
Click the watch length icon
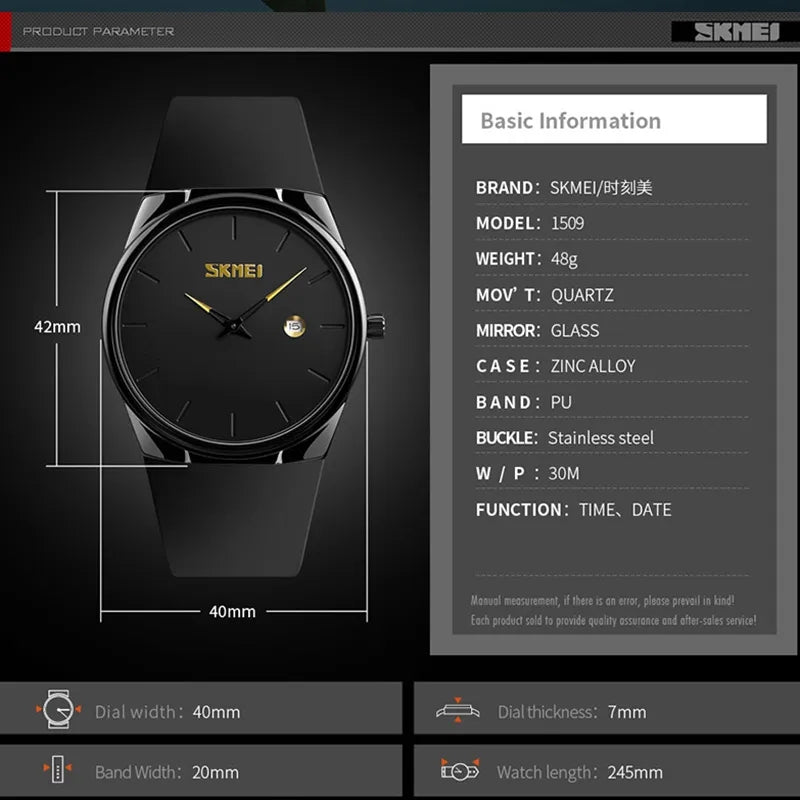coord(460,769)
